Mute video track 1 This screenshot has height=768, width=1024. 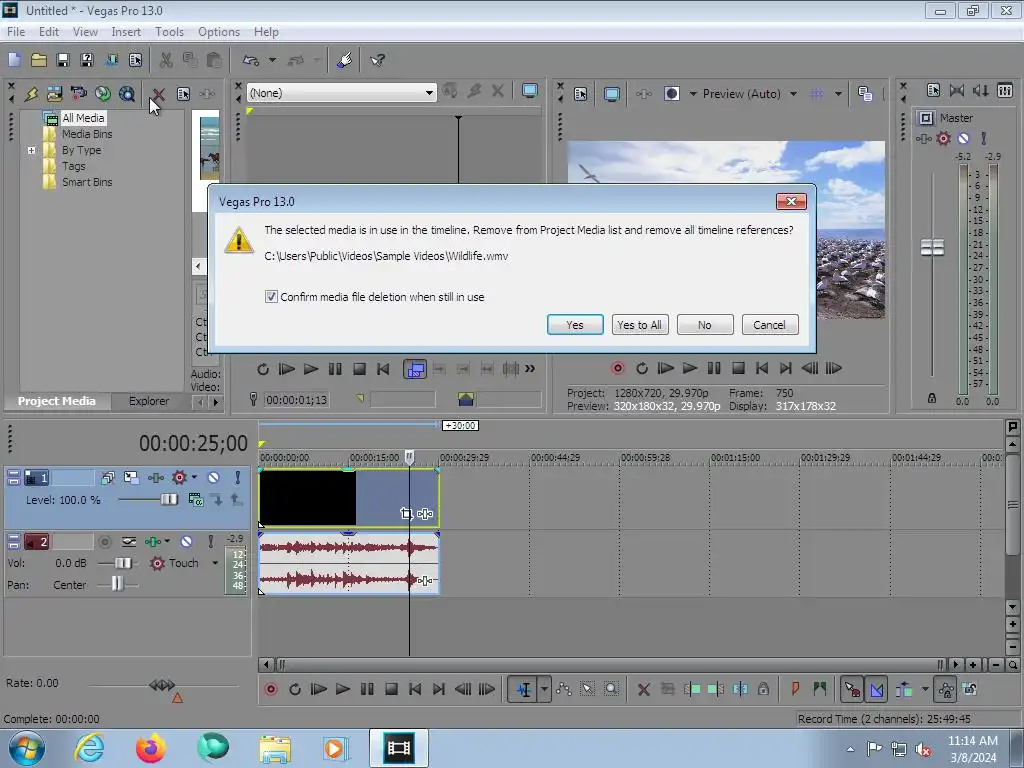(x=214, y=477)
